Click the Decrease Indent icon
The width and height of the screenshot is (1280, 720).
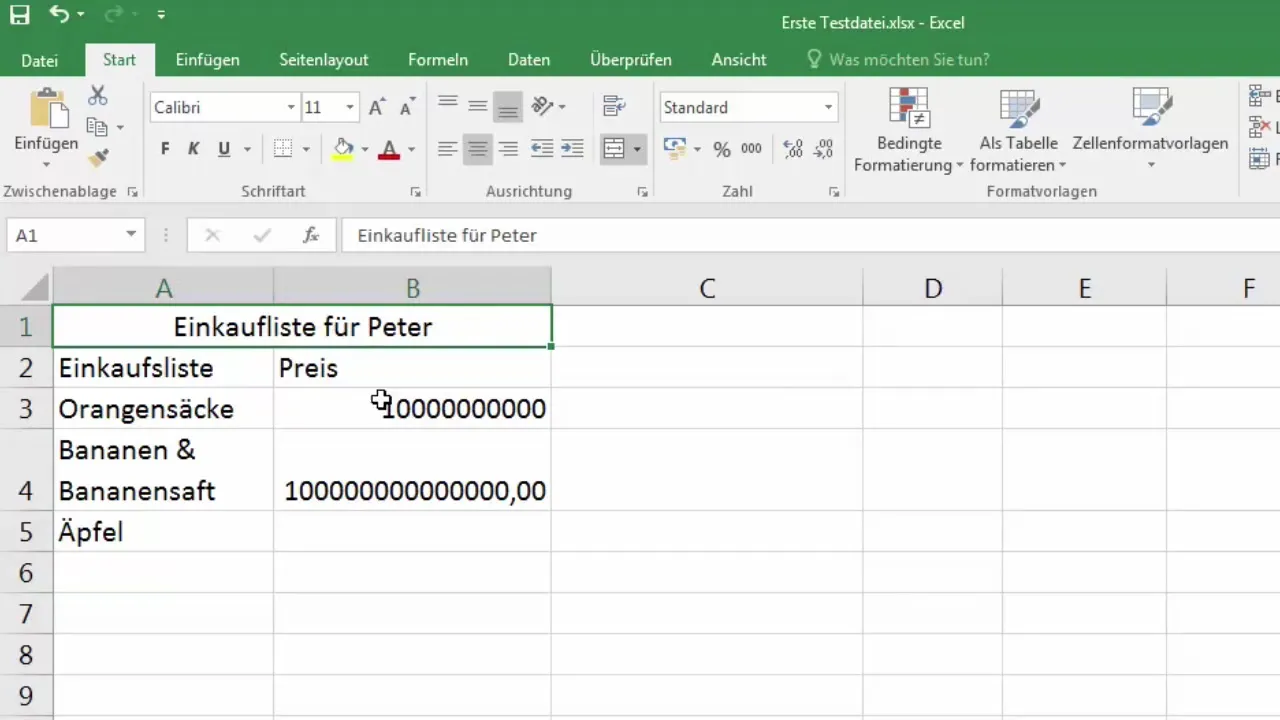click(542, 149)
